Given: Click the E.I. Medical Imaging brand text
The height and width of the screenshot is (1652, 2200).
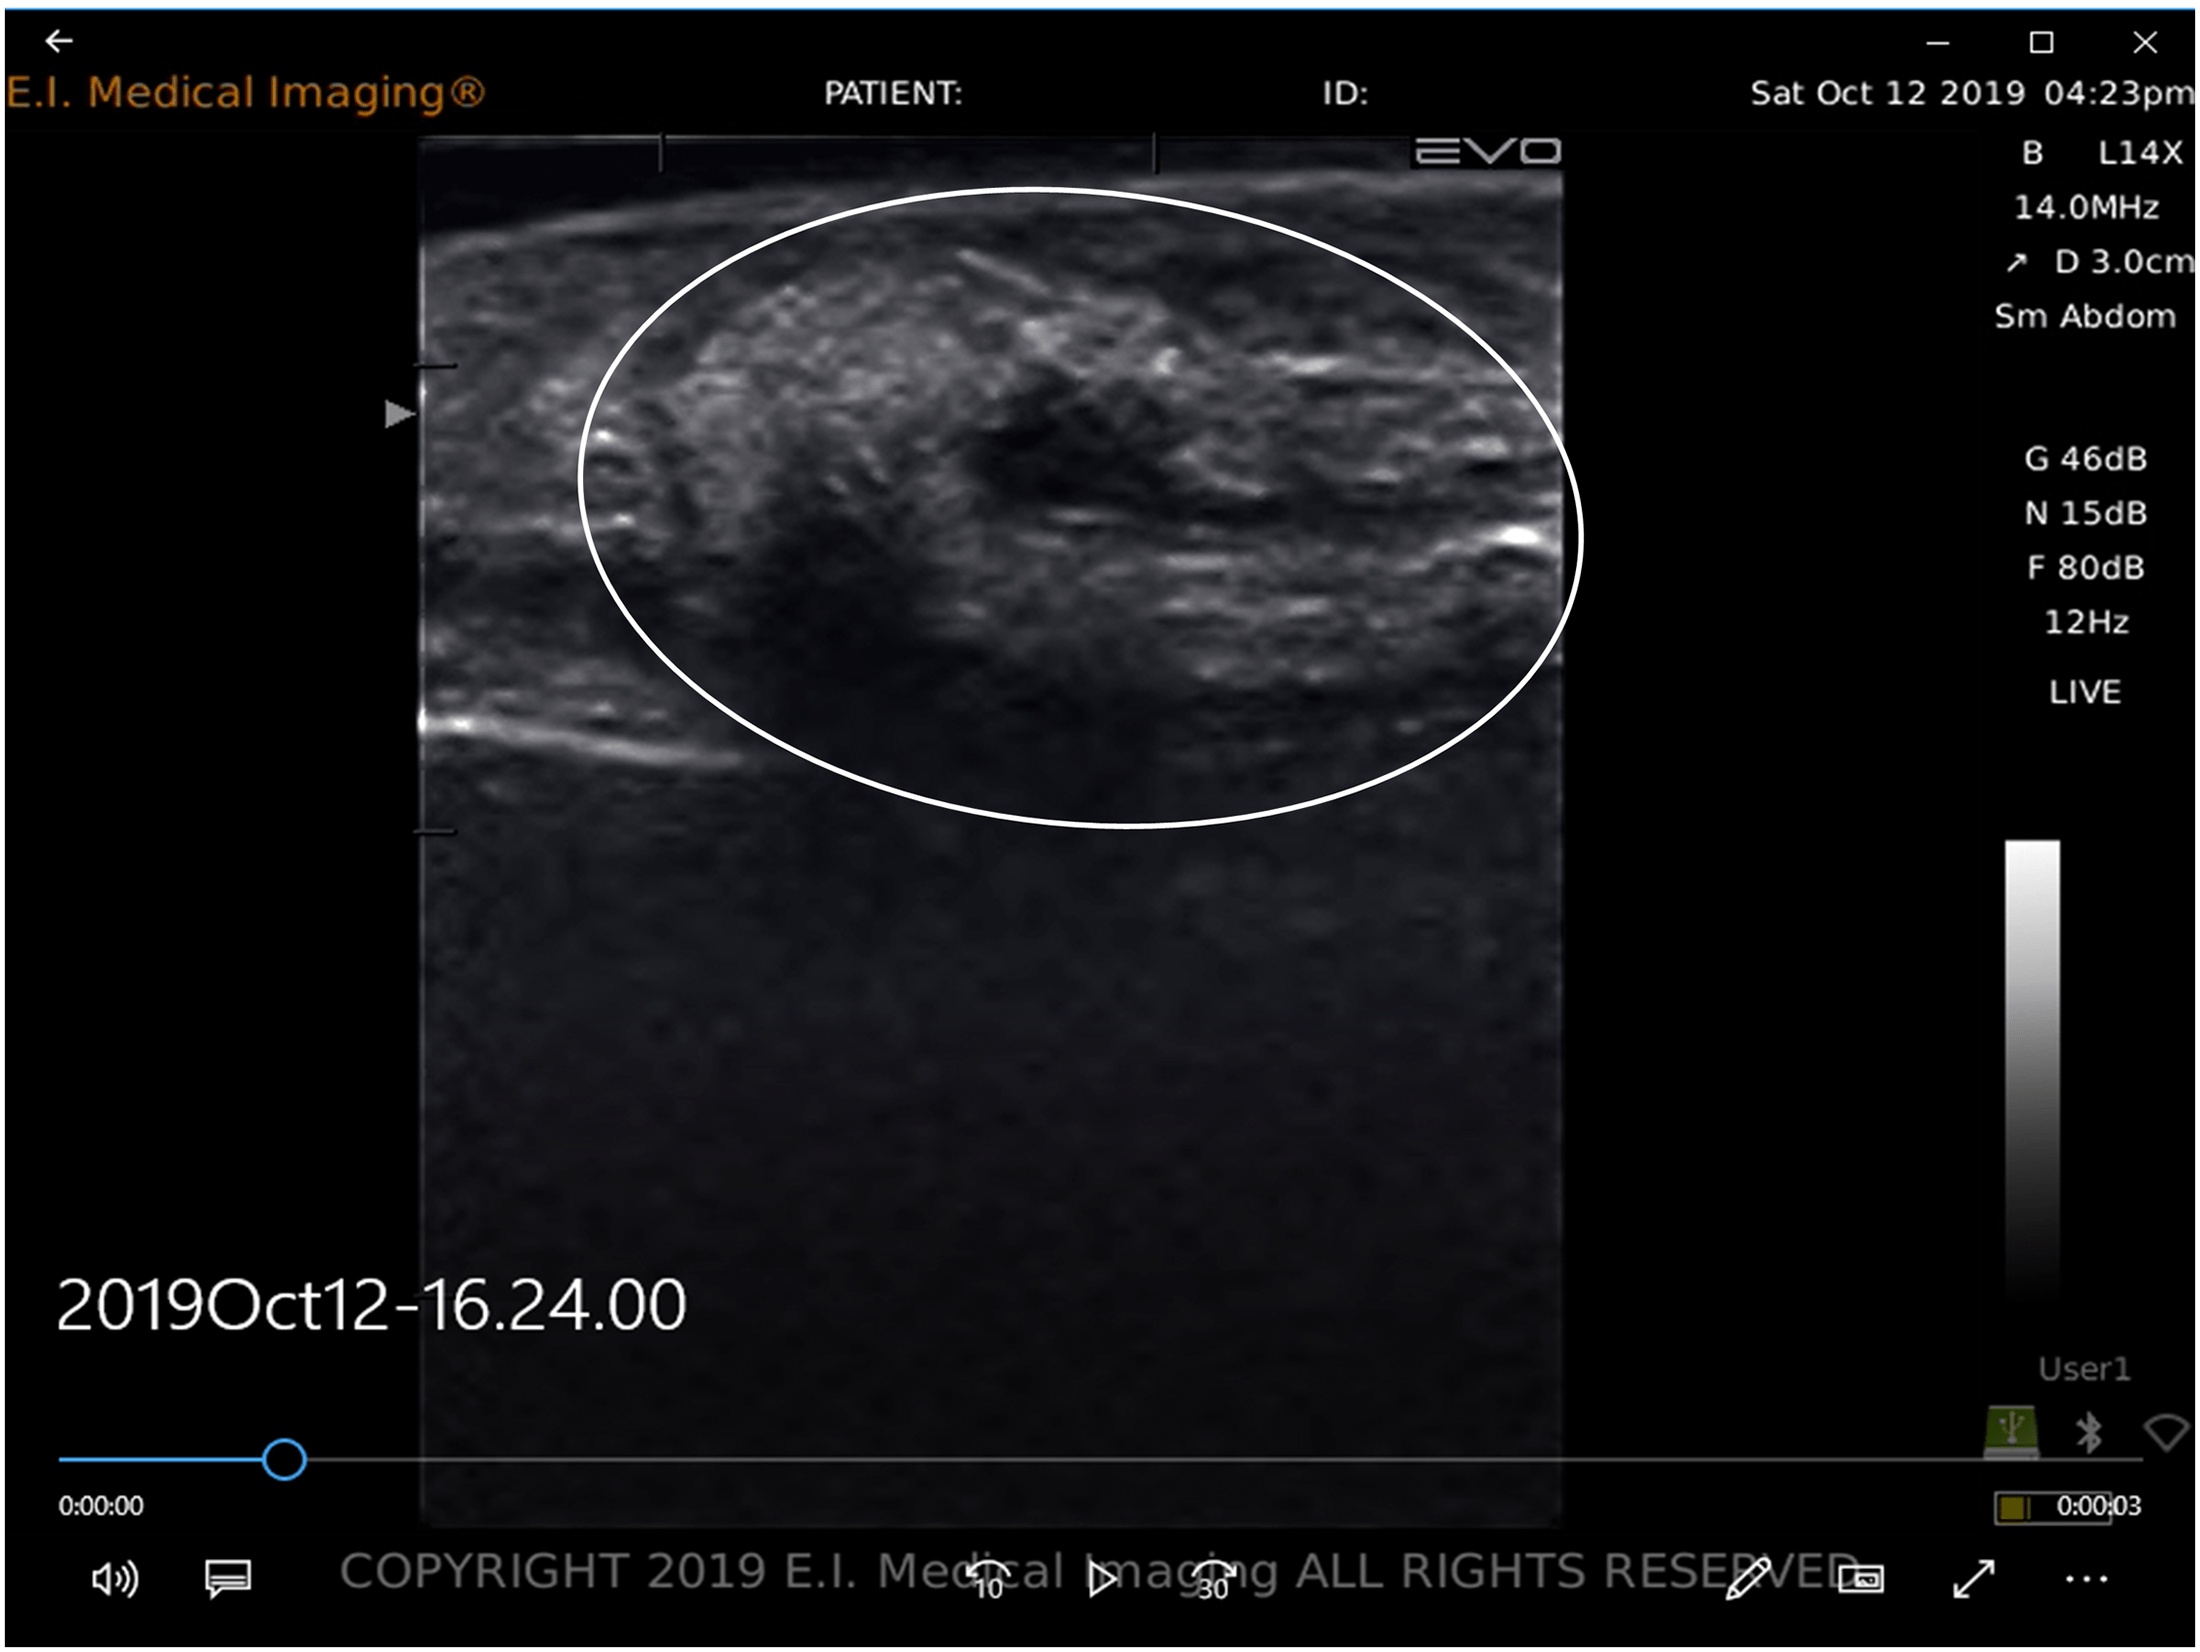Looking at the screenshot, I should (245, 93).
